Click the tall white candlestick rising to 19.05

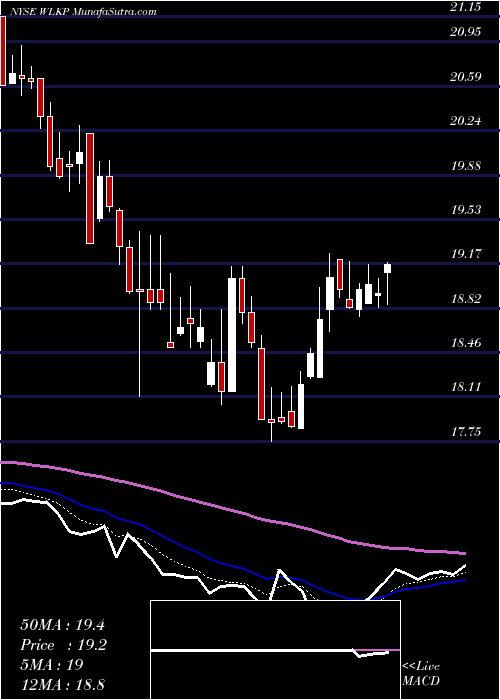pyautogui.click(x=232, y=335)
